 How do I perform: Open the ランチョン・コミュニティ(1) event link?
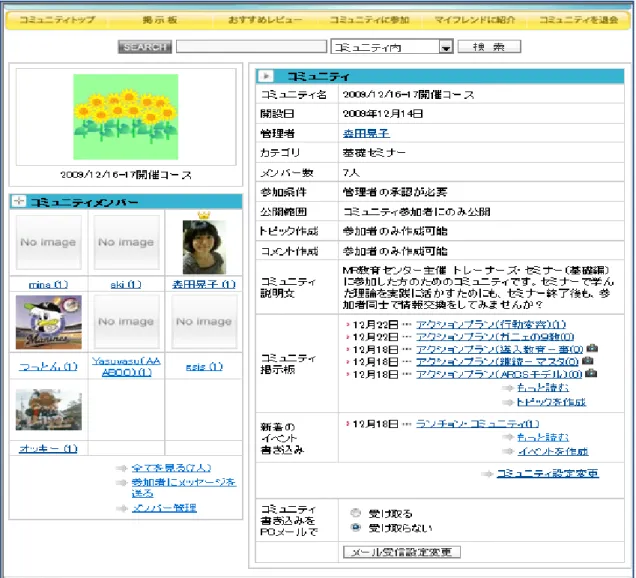(477, 424)
